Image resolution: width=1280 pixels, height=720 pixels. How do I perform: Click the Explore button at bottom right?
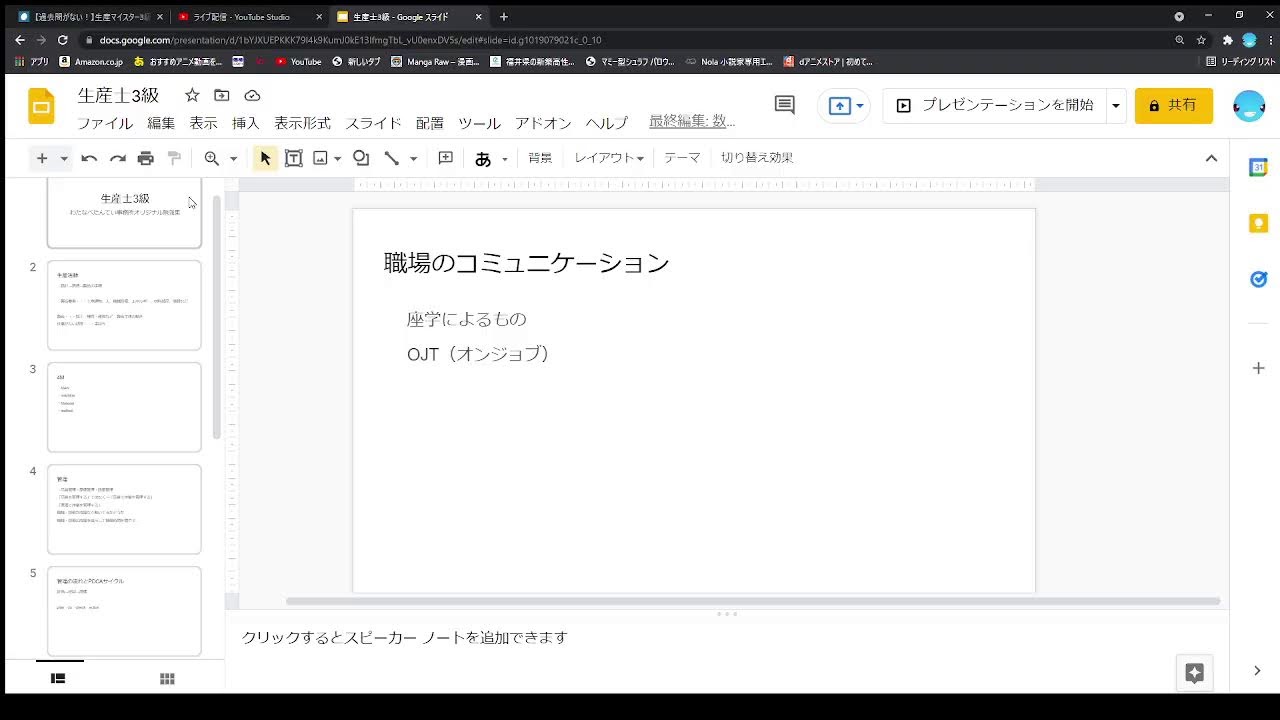[x=1194, y=673]
